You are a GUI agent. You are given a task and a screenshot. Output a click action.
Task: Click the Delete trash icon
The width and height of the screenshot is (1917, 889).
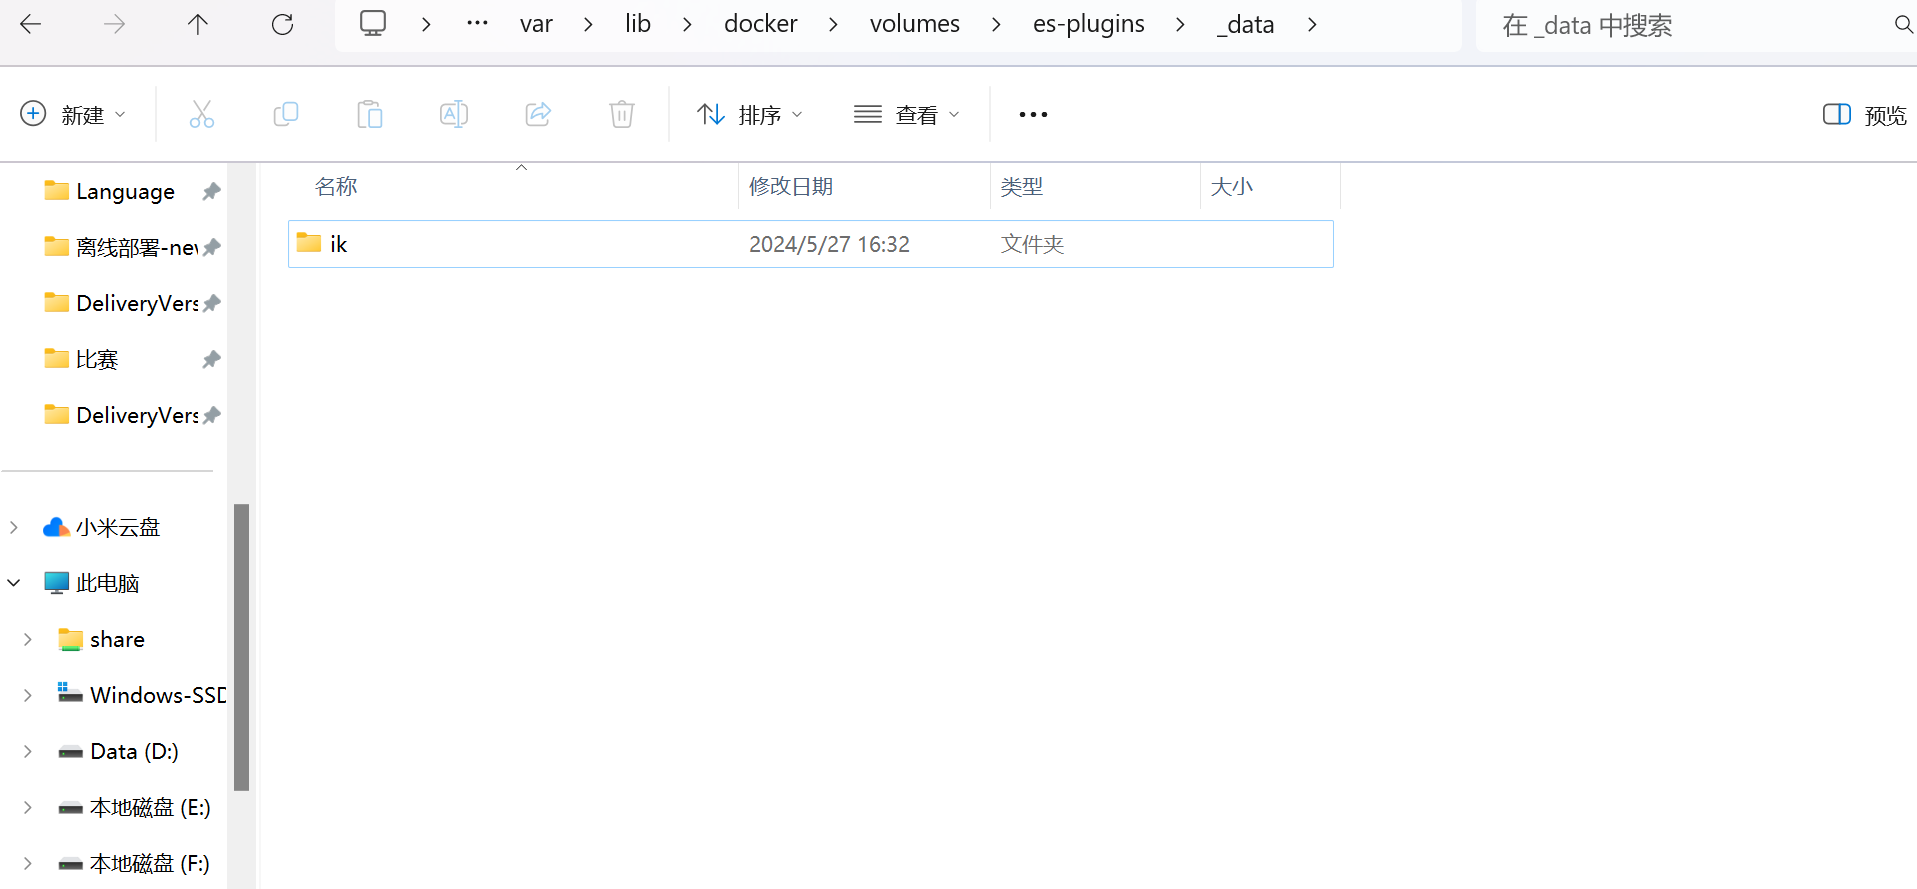coord(622,115)
